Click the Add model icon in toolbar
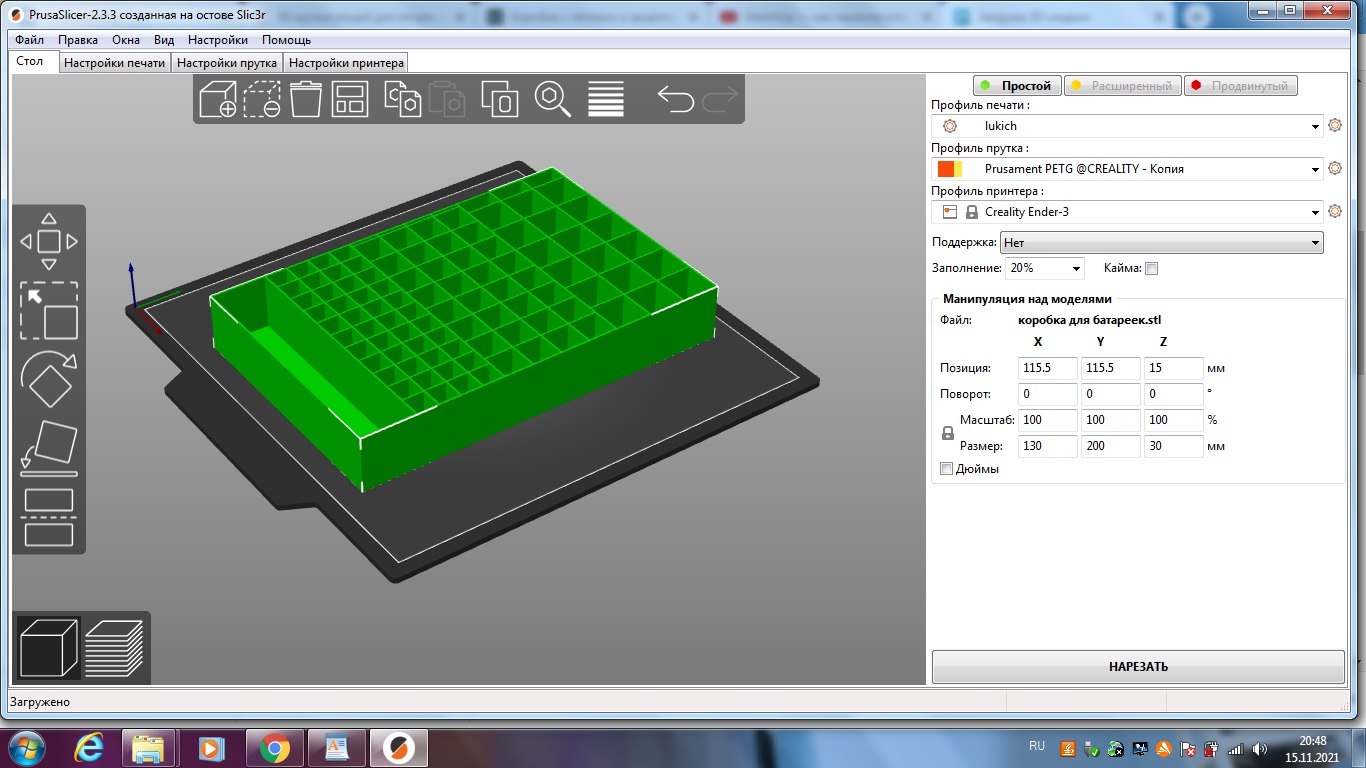The image size is (1366, 768). (x=218, y=100)
